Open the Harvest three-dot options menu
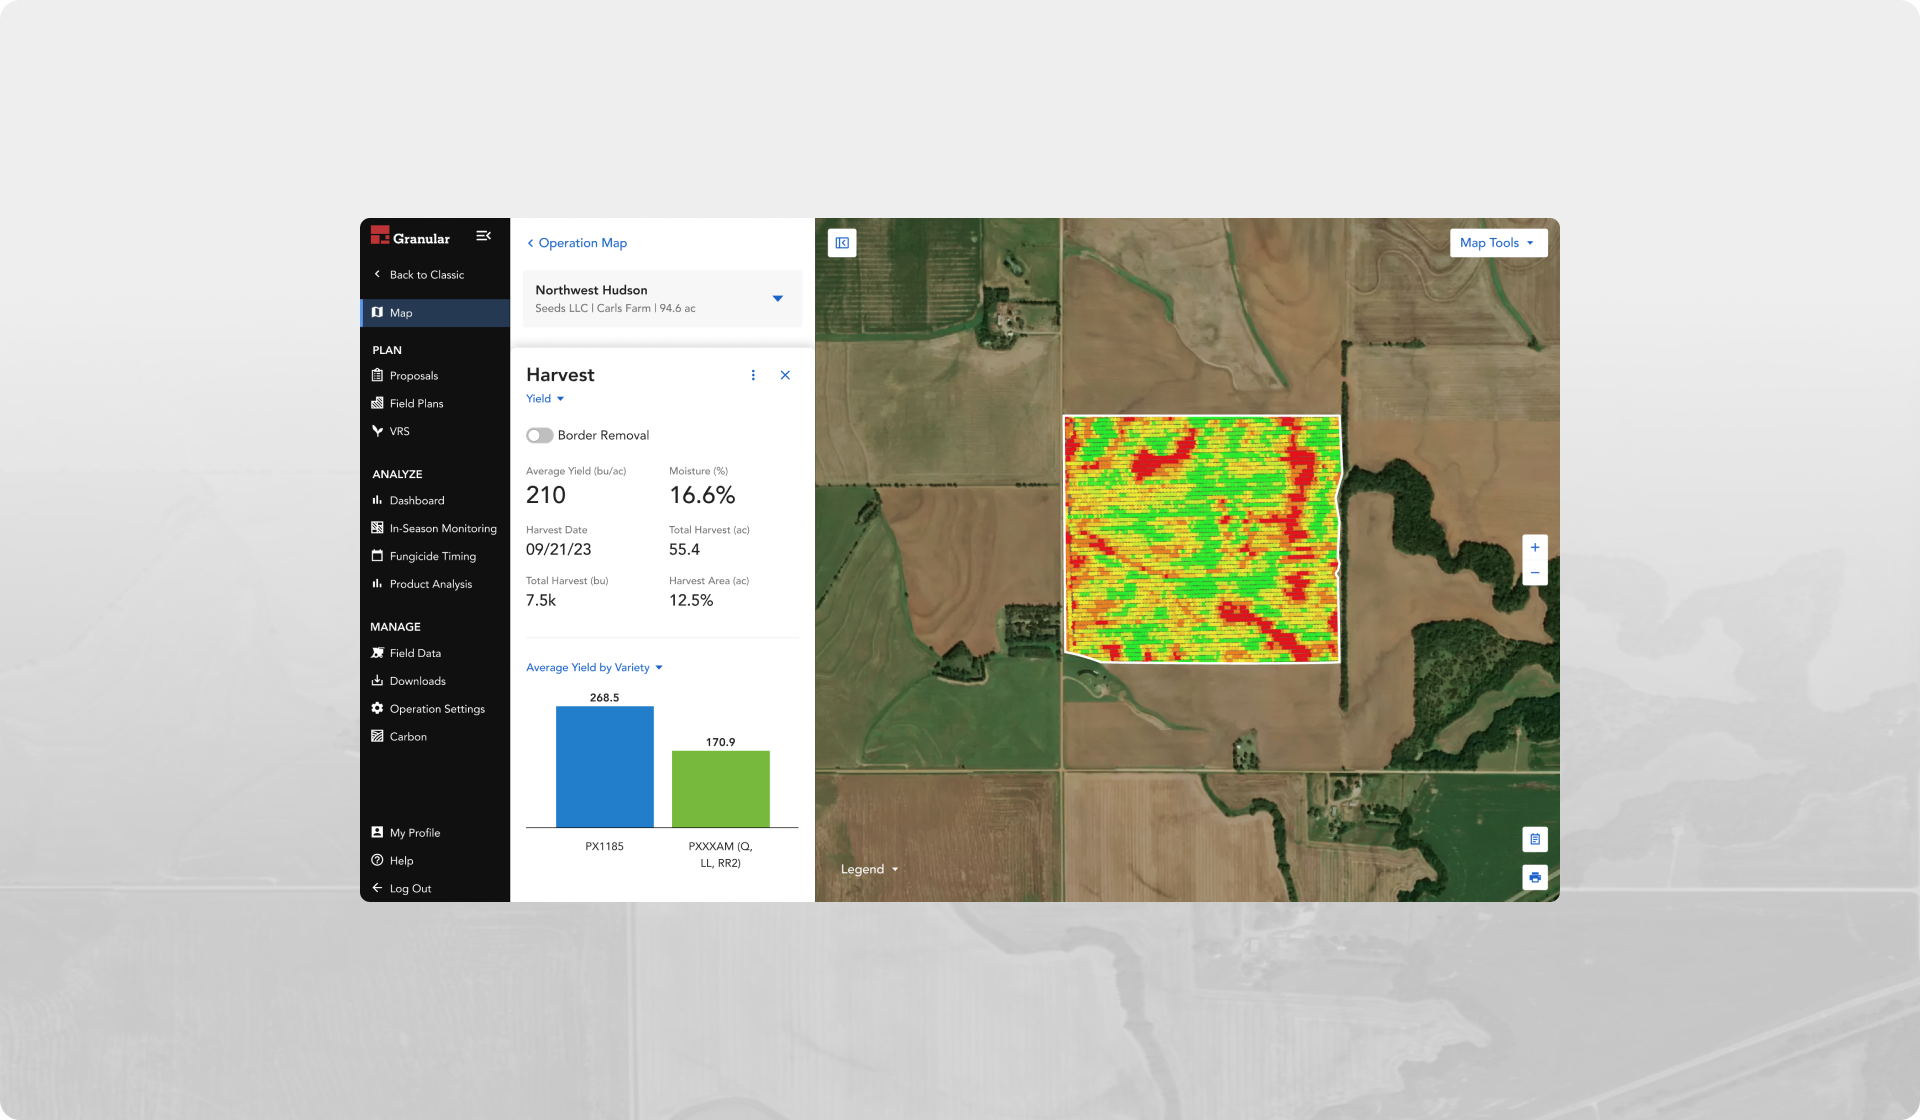1920x1120 pixels. (x=753, y=375)
